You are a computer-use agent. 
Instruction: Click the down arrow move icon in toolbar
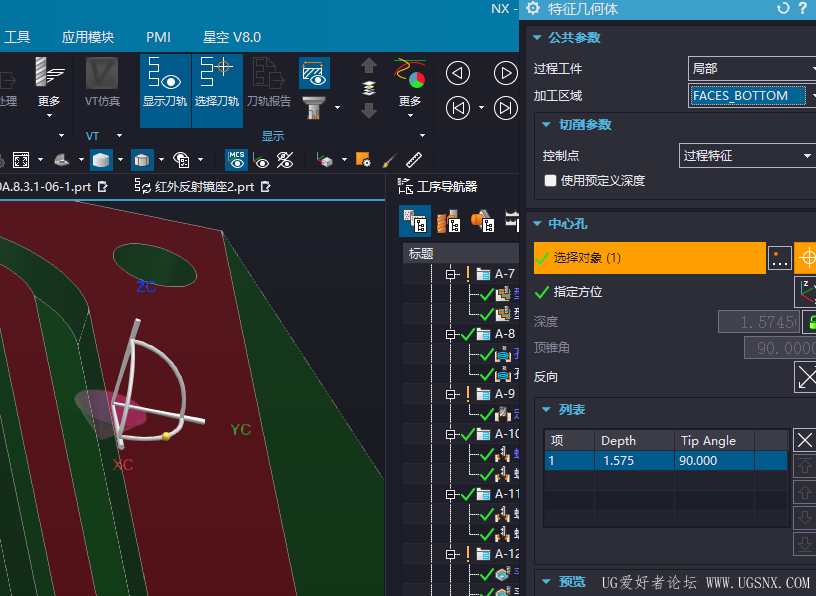[368, 110]
